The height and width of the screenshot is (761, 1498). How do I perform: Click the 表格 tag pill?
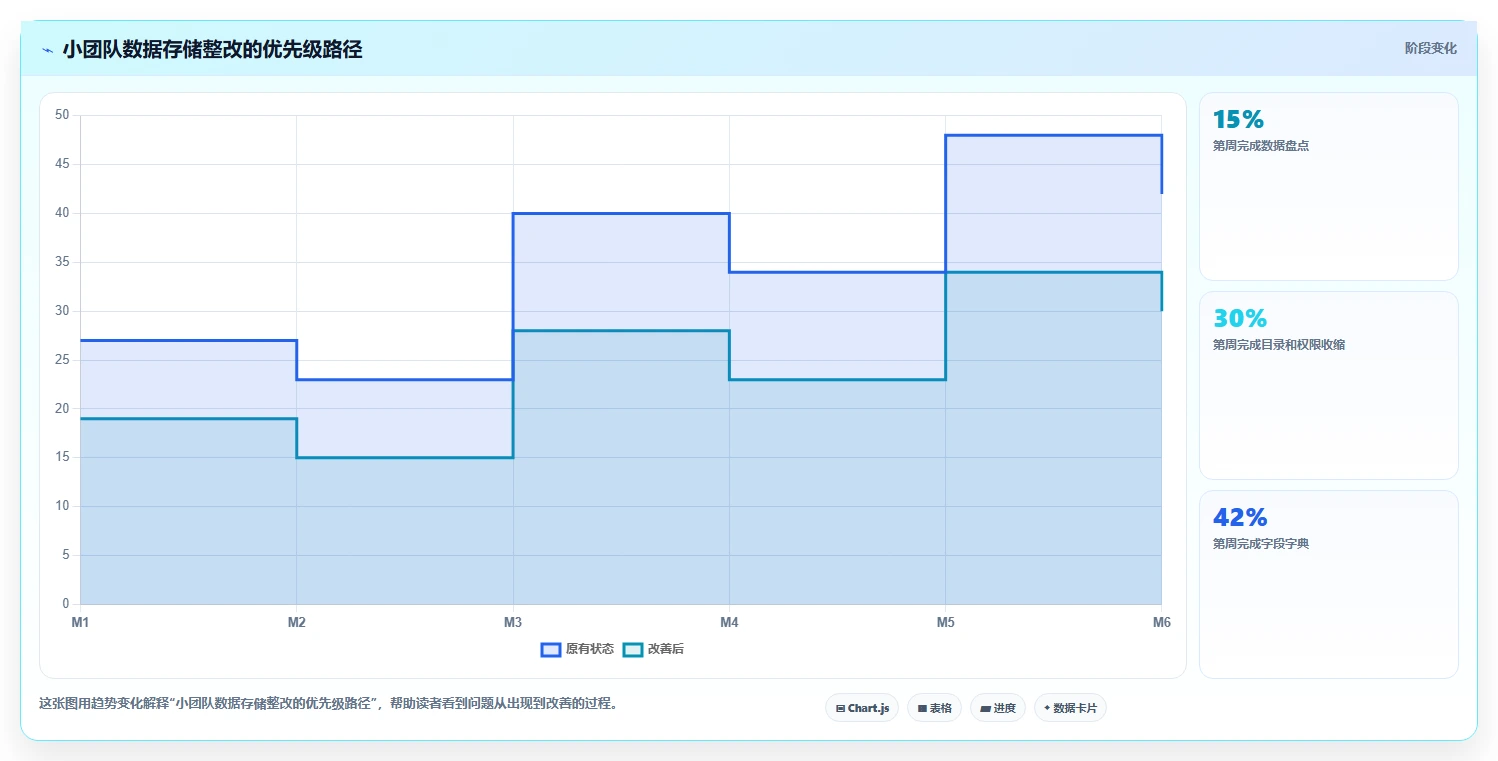coord(934,708)
